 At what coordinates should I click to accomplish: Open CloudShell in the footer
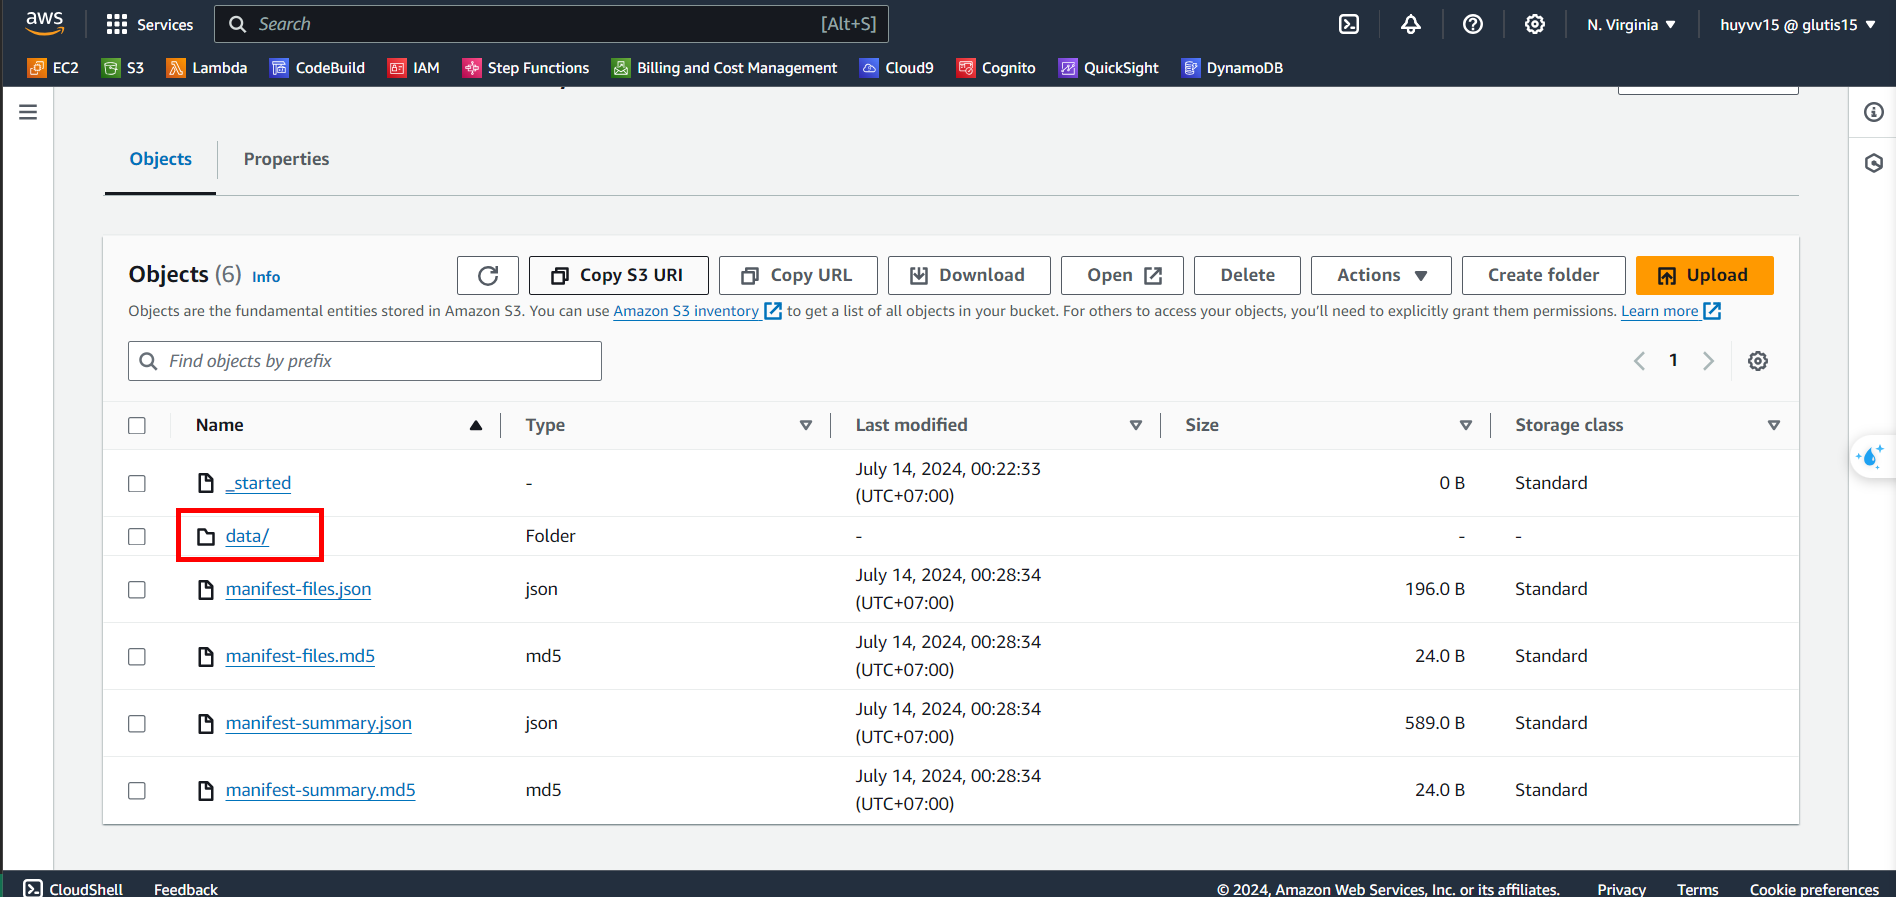click(73, 889)
